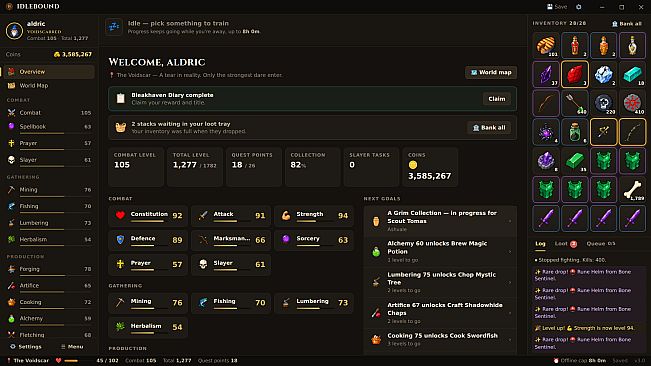Viewport: 651px width, 366px height.
Task: Expand Artifice 67 Craft Shadowhide Chaps goal
Action: point(440,313)
